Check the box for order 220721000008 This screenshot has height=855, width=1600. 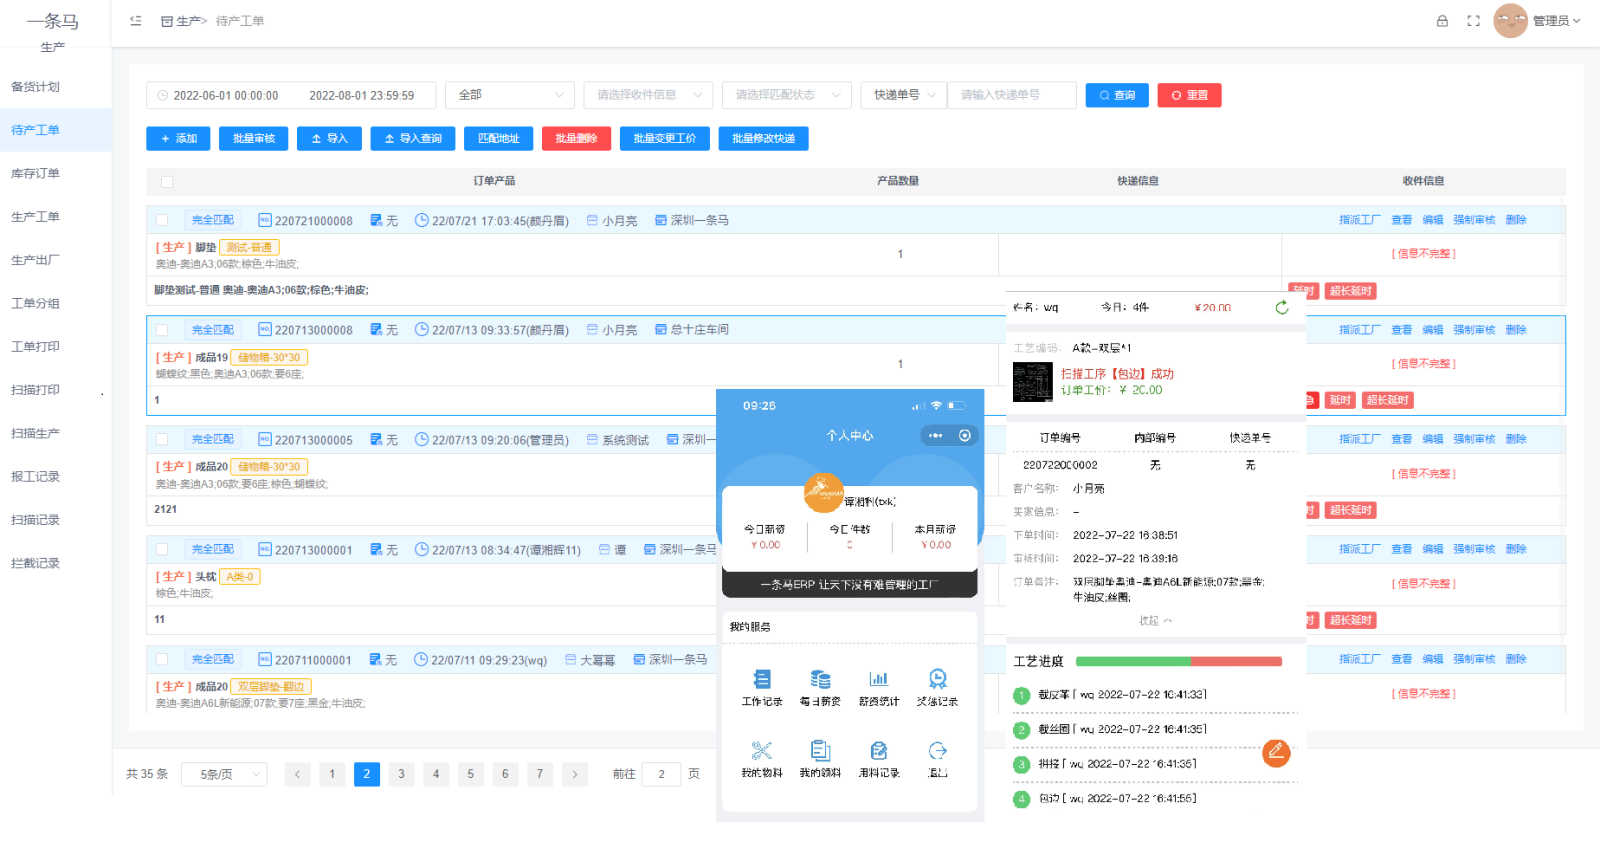pos(162,220)
